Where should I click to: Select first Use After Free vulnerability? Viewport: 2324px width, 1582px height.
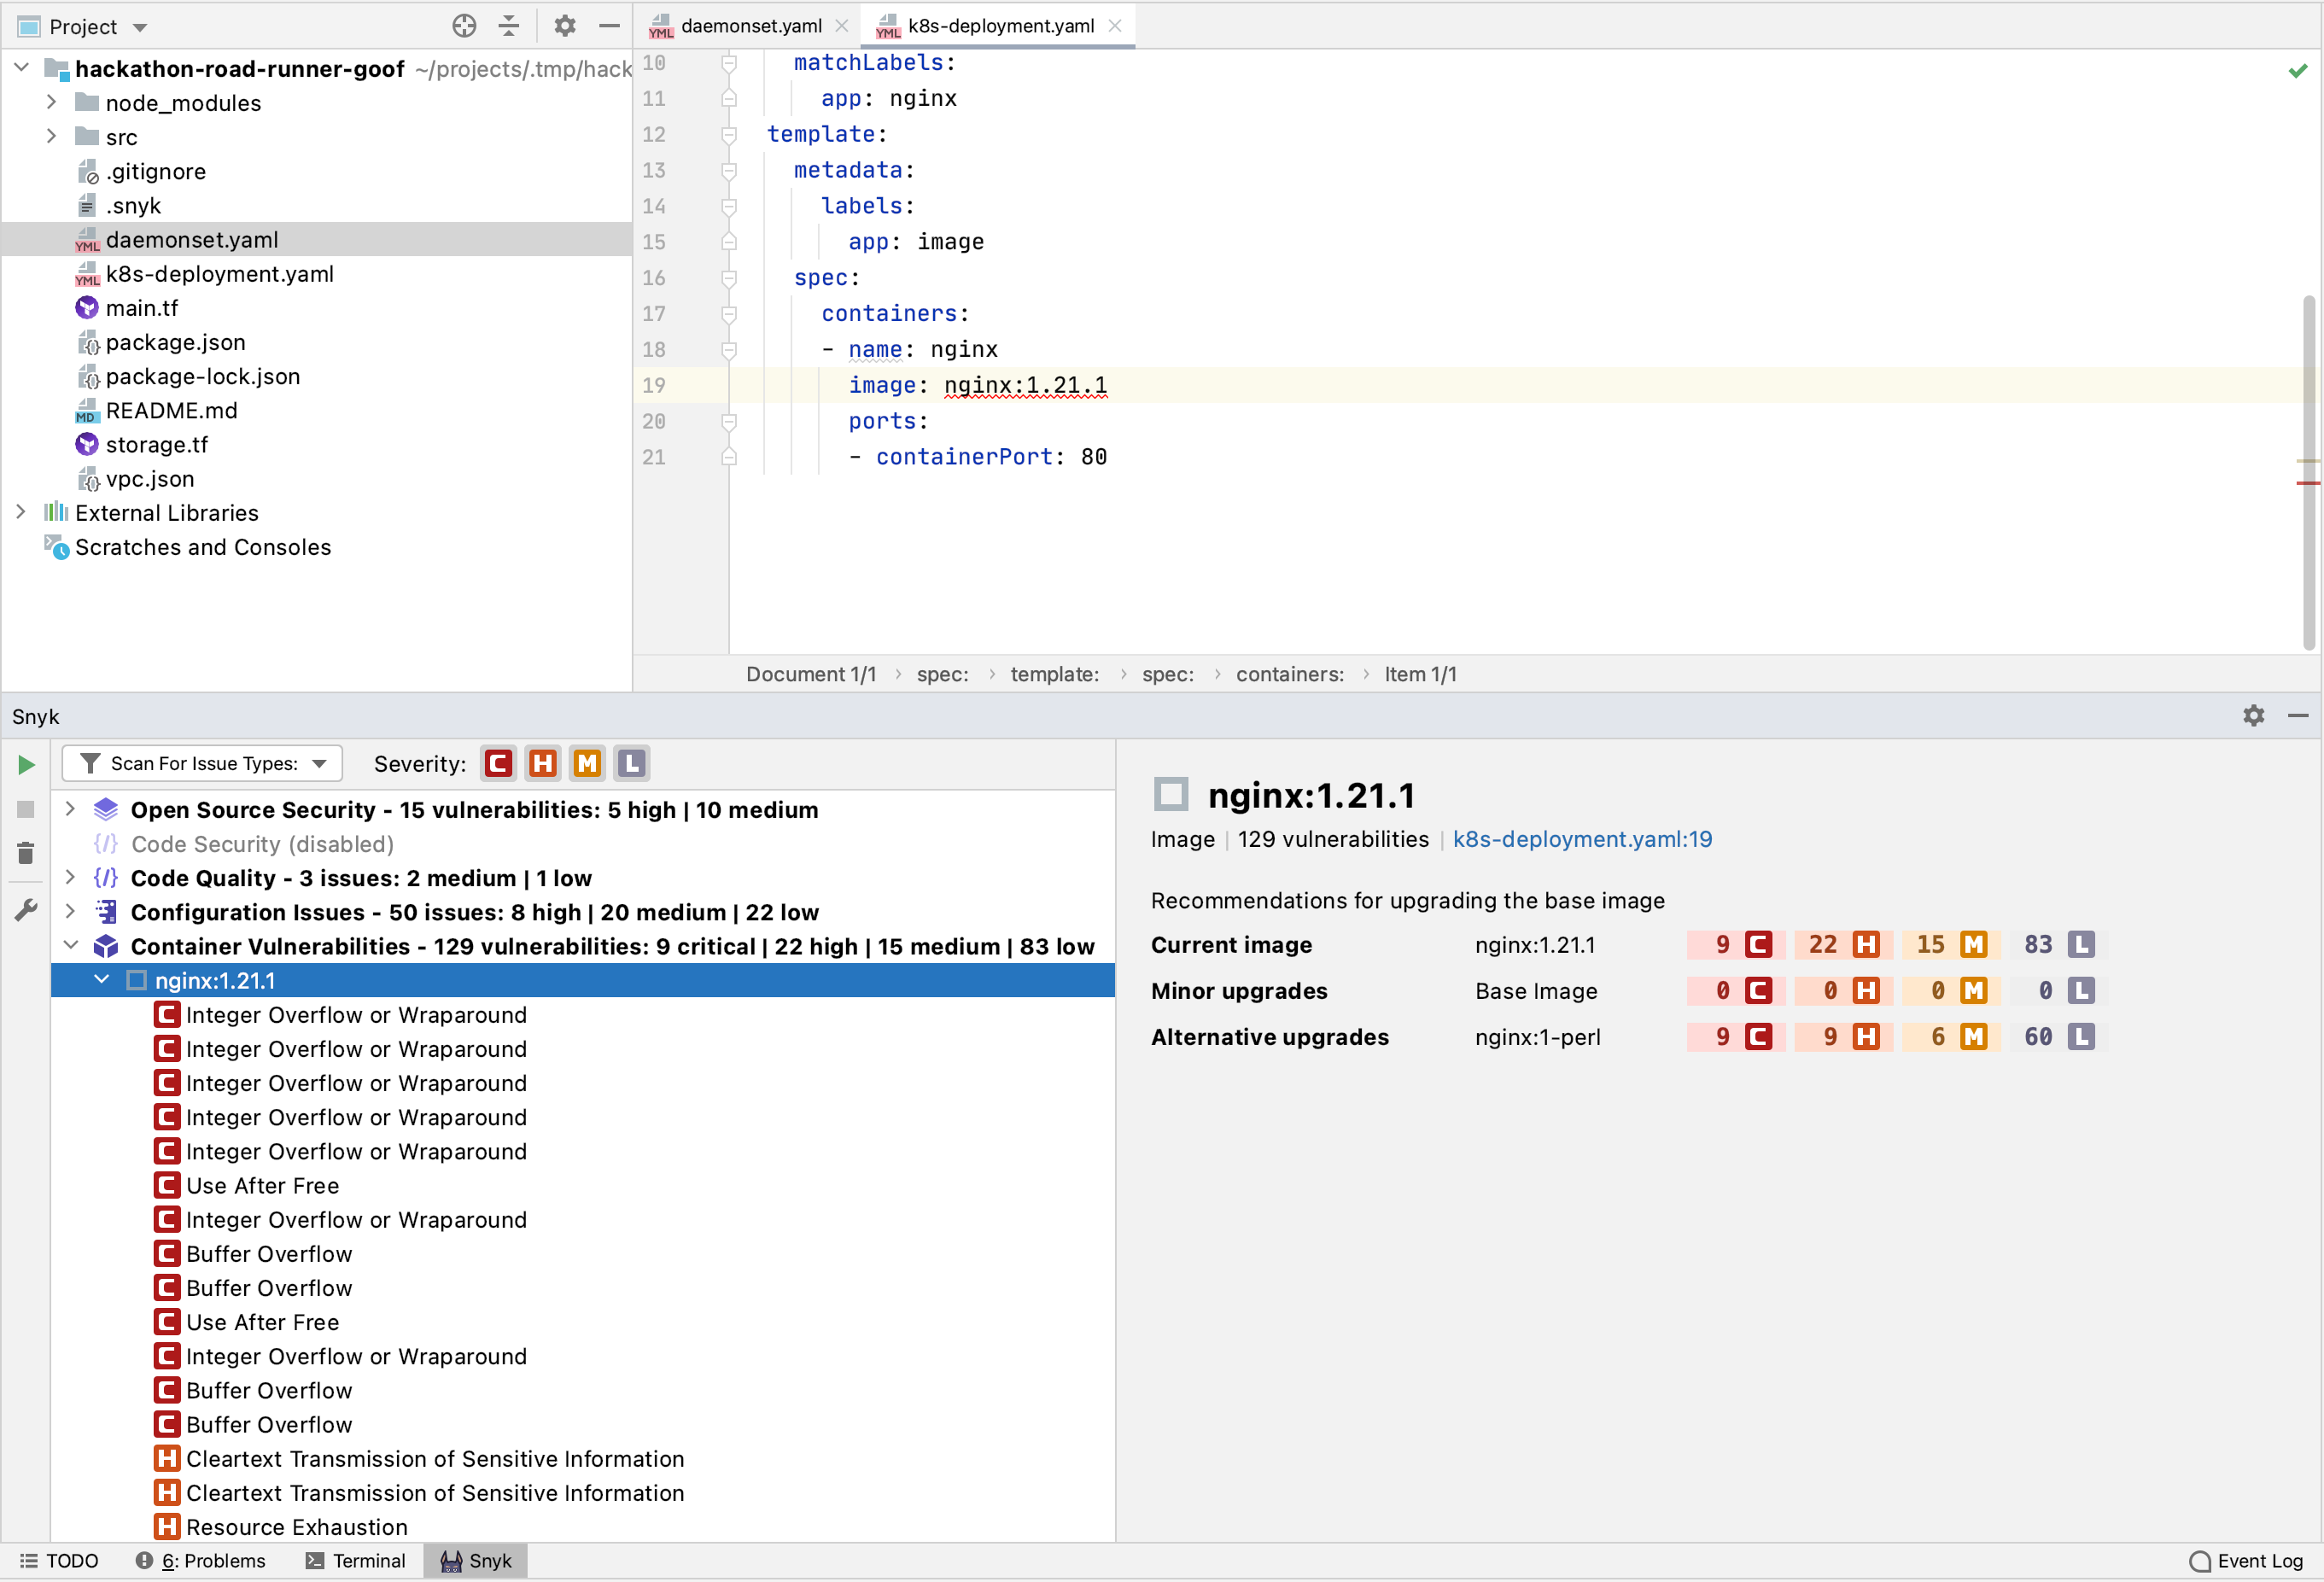[x=262, y=1185]
